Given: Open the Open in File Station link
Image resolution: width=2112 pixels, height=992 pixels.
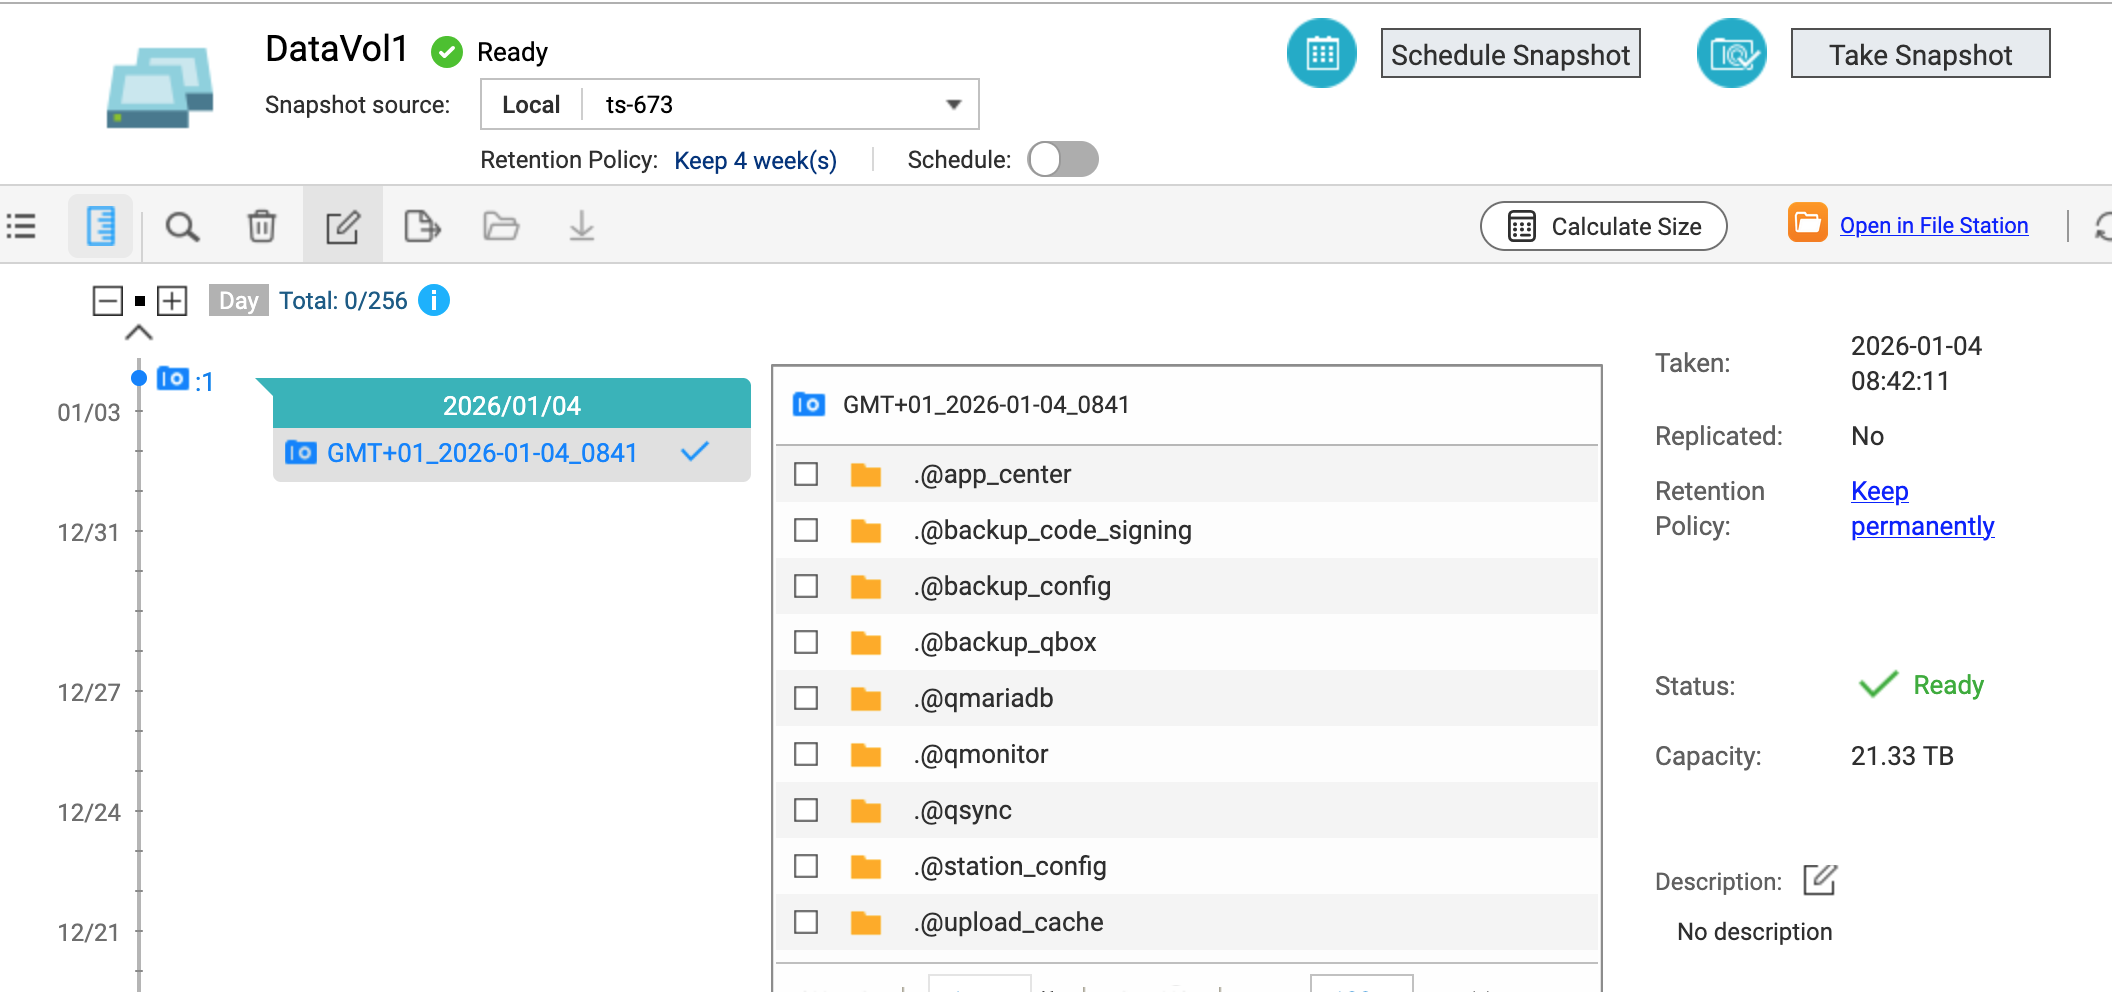Looking at the screenshot, I should click(1933, 226).
